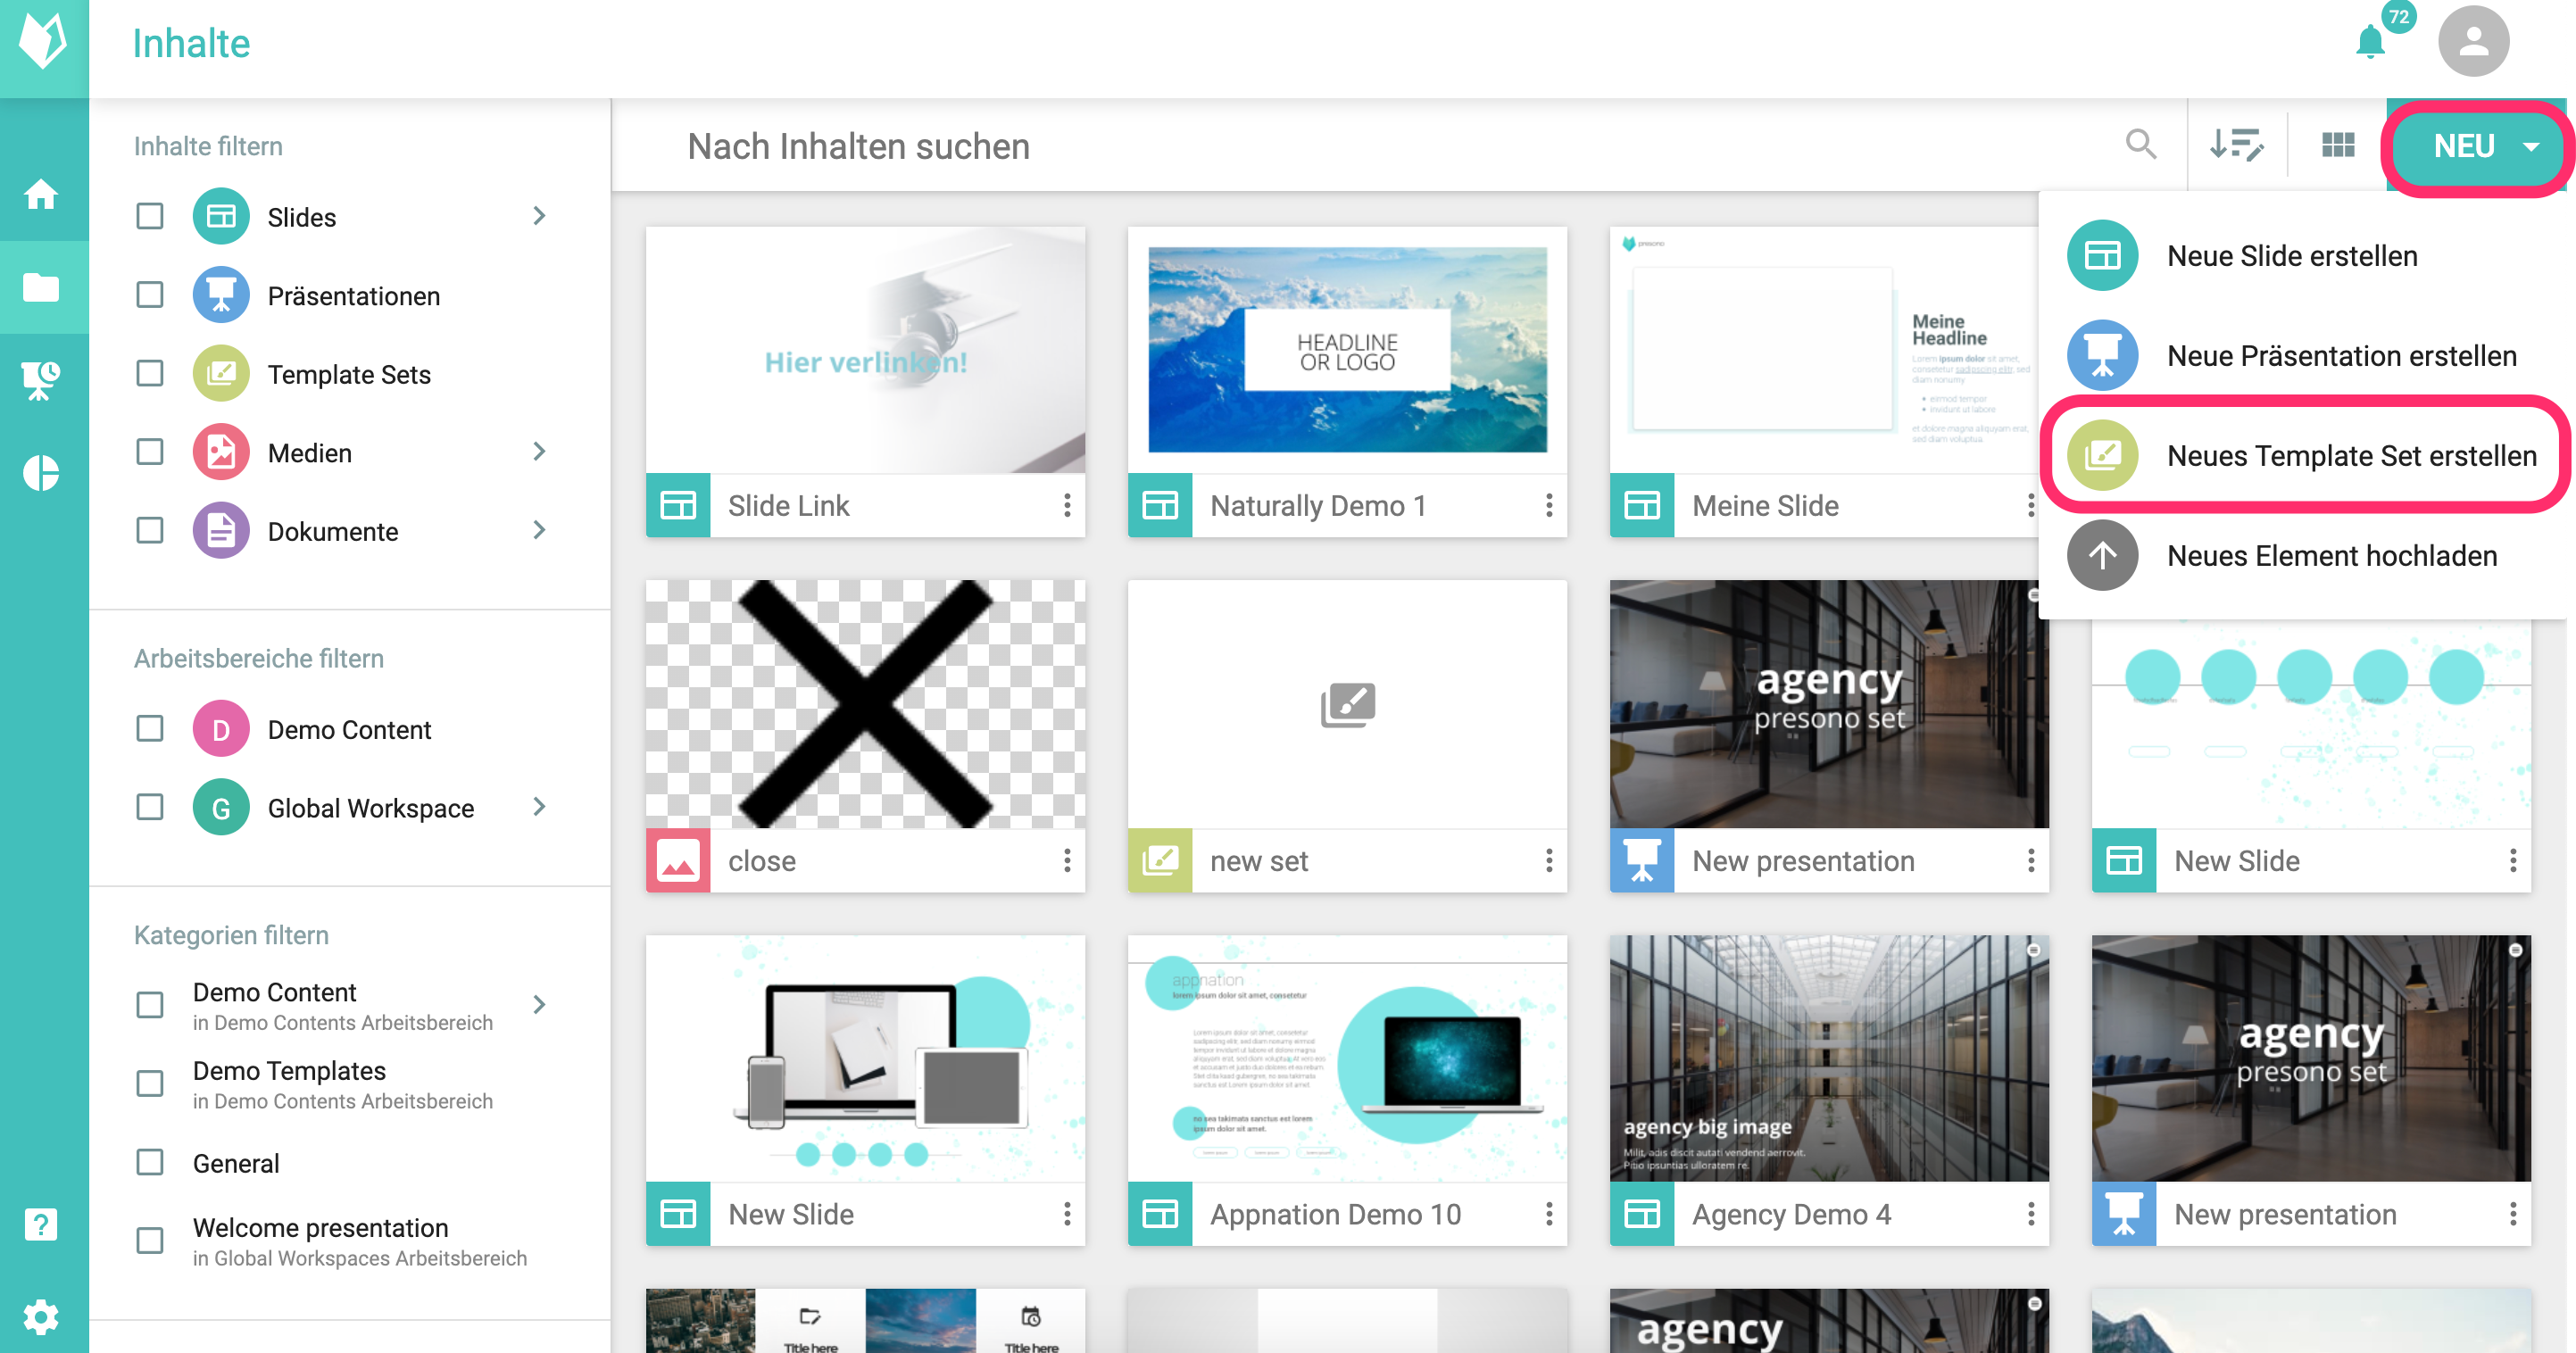Click the analytics pie chart icon in sidebar
Screen dimensions: 2576x1353
click(x=40, y=470)
